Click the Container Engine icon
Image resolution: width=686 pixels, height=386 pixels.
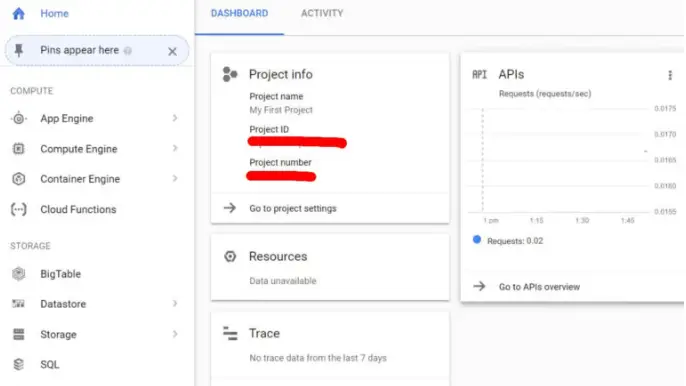click(x=18, y=179)
